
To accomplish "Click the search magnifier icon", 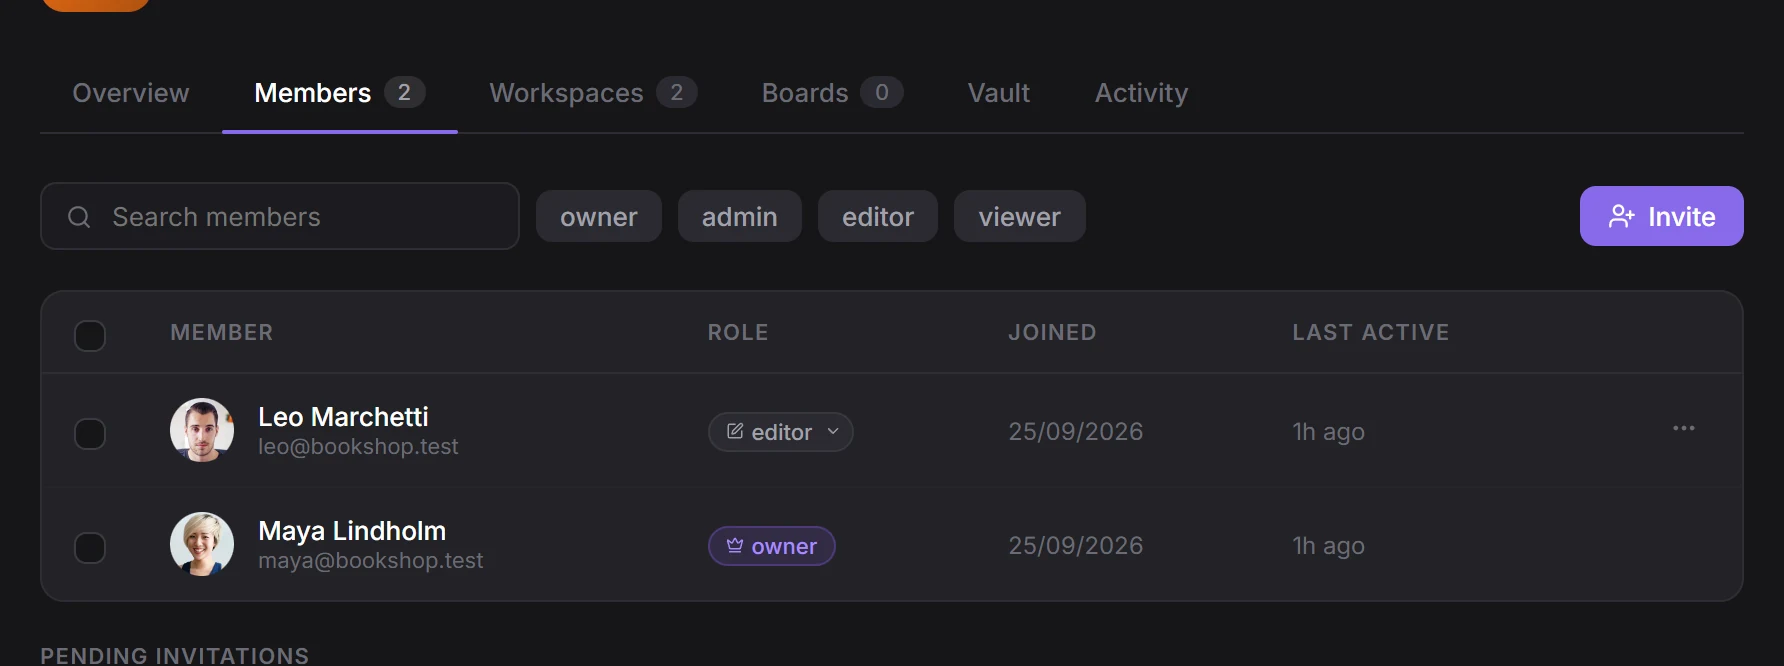I will coord(79,217).
